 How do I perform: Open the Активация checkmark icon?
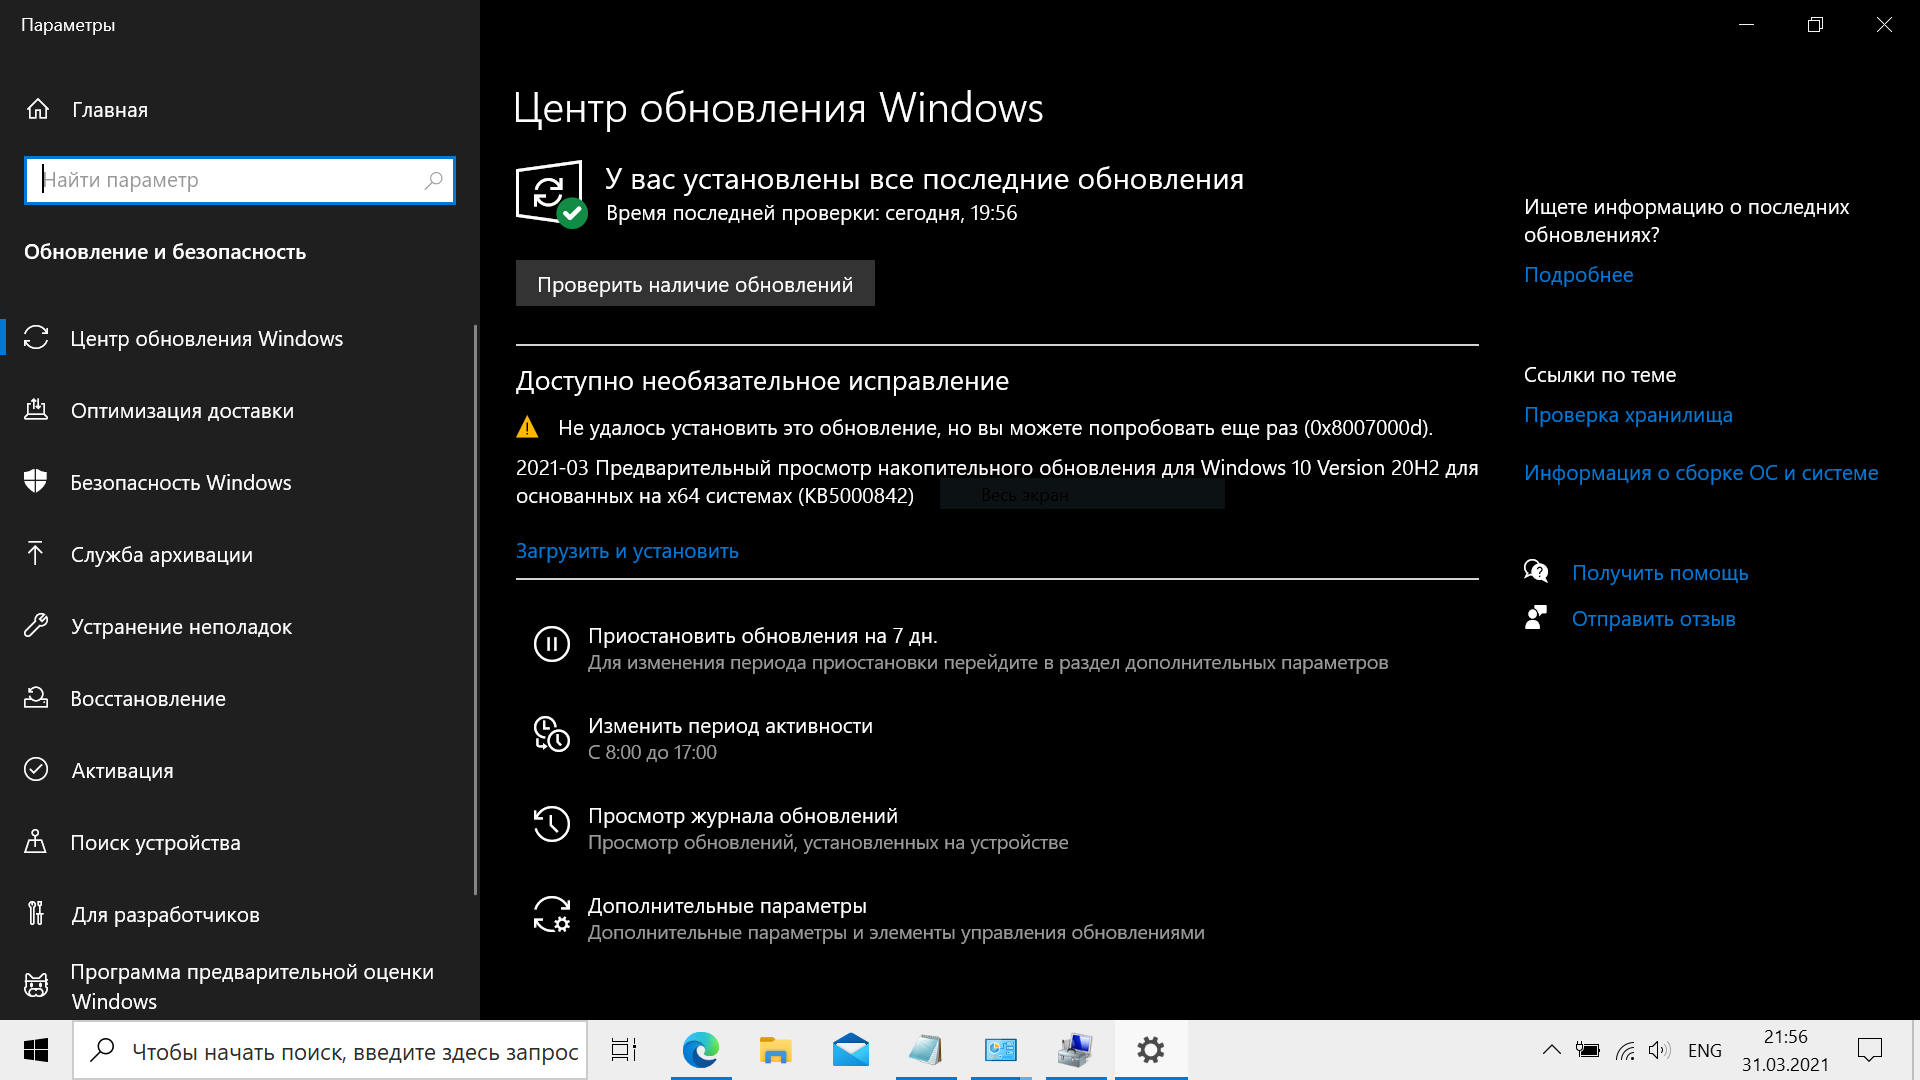(36, 770)
